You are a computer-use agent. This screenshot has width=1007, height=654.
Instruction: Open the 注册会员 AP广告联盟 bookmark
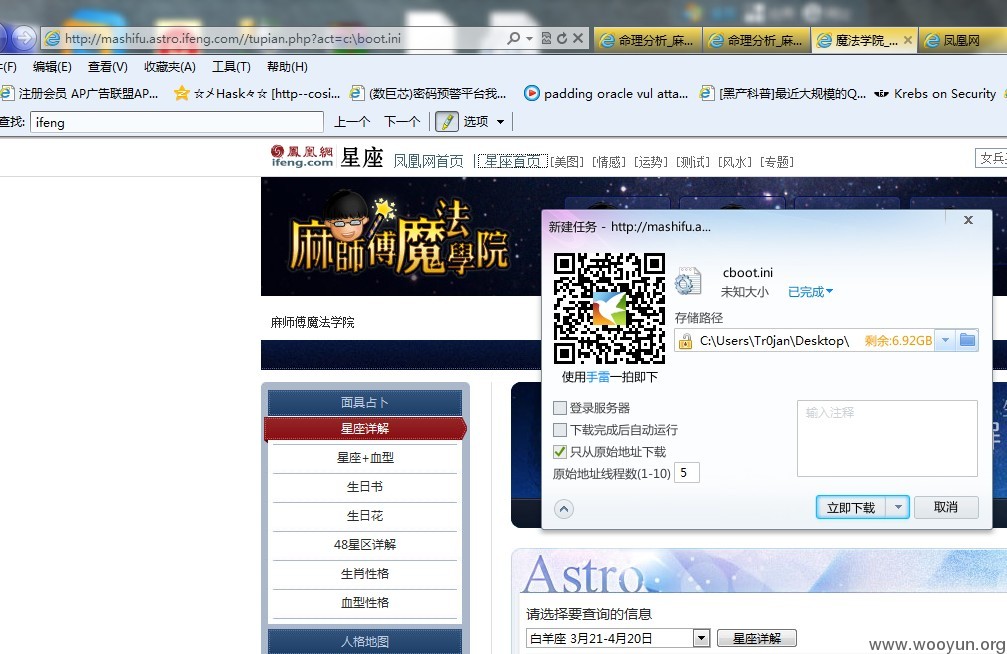tap(80, 94)
